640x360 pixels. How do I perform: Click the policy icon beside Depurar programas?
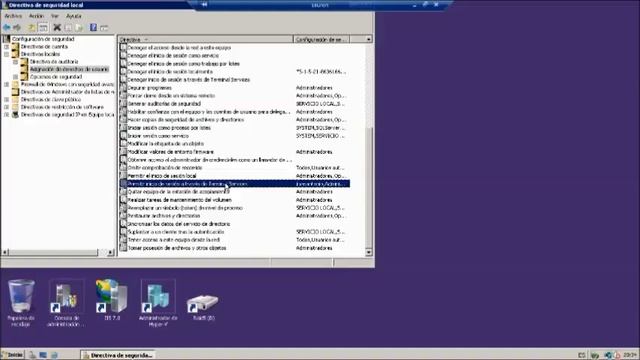click(123, 87)
